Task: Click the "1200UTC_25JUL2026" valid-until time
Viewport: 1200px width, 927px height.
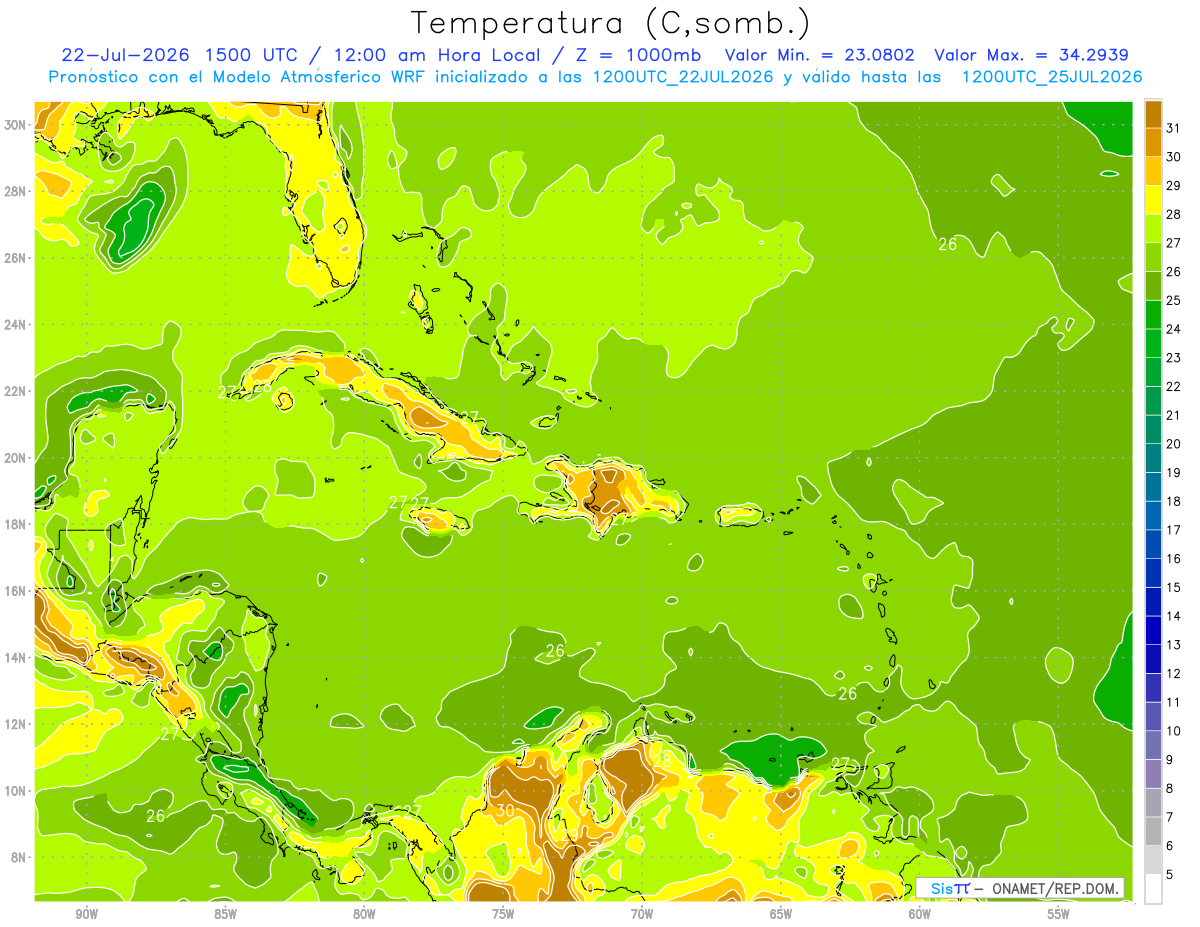Action: tap(1052, 77)
